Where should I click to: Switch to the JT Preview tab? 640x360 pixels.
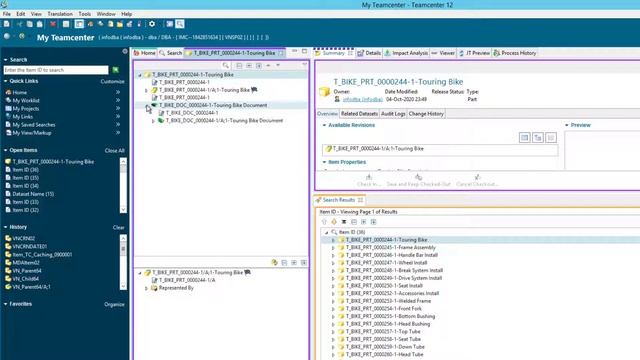(474, 53)
